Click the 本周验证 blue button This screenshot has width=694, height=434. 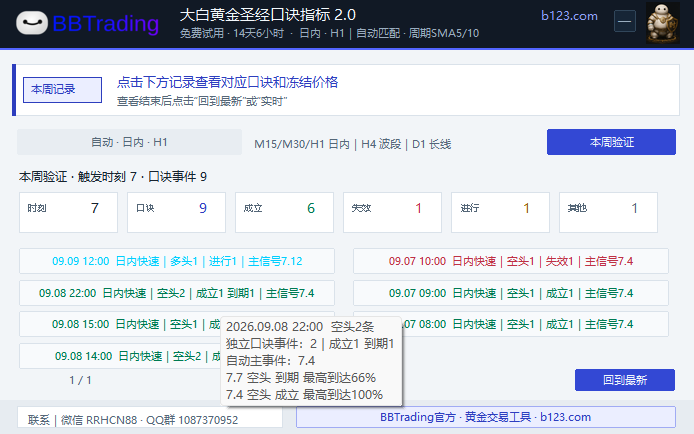click(611, 142)
